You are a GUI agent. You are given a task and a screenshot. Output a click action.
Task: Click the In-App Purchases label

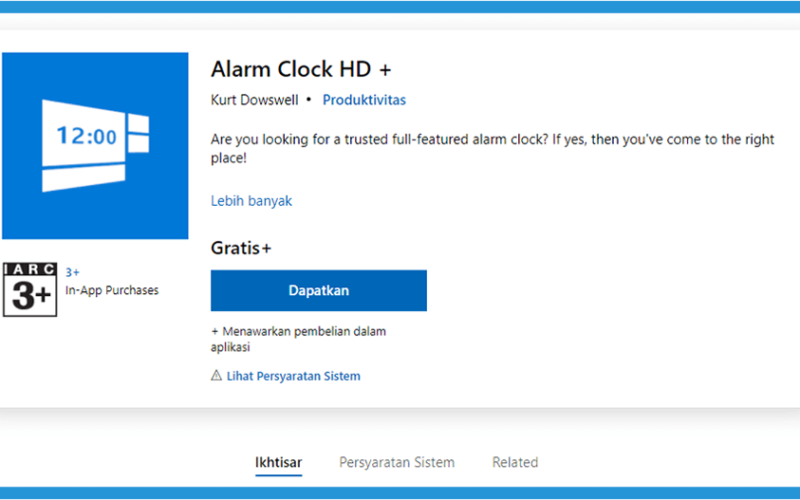click(112, 290)
